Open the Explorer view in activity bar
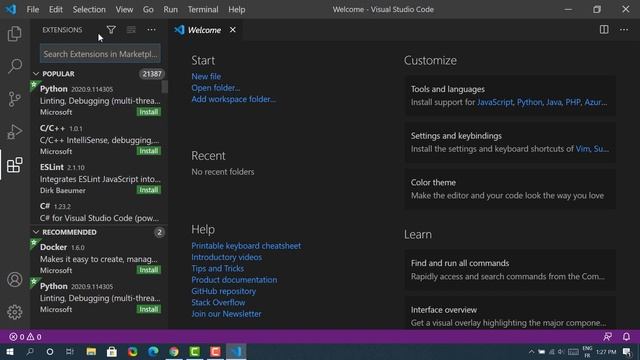The width and height of the screenshot is (640, 360). coord(15,34)
